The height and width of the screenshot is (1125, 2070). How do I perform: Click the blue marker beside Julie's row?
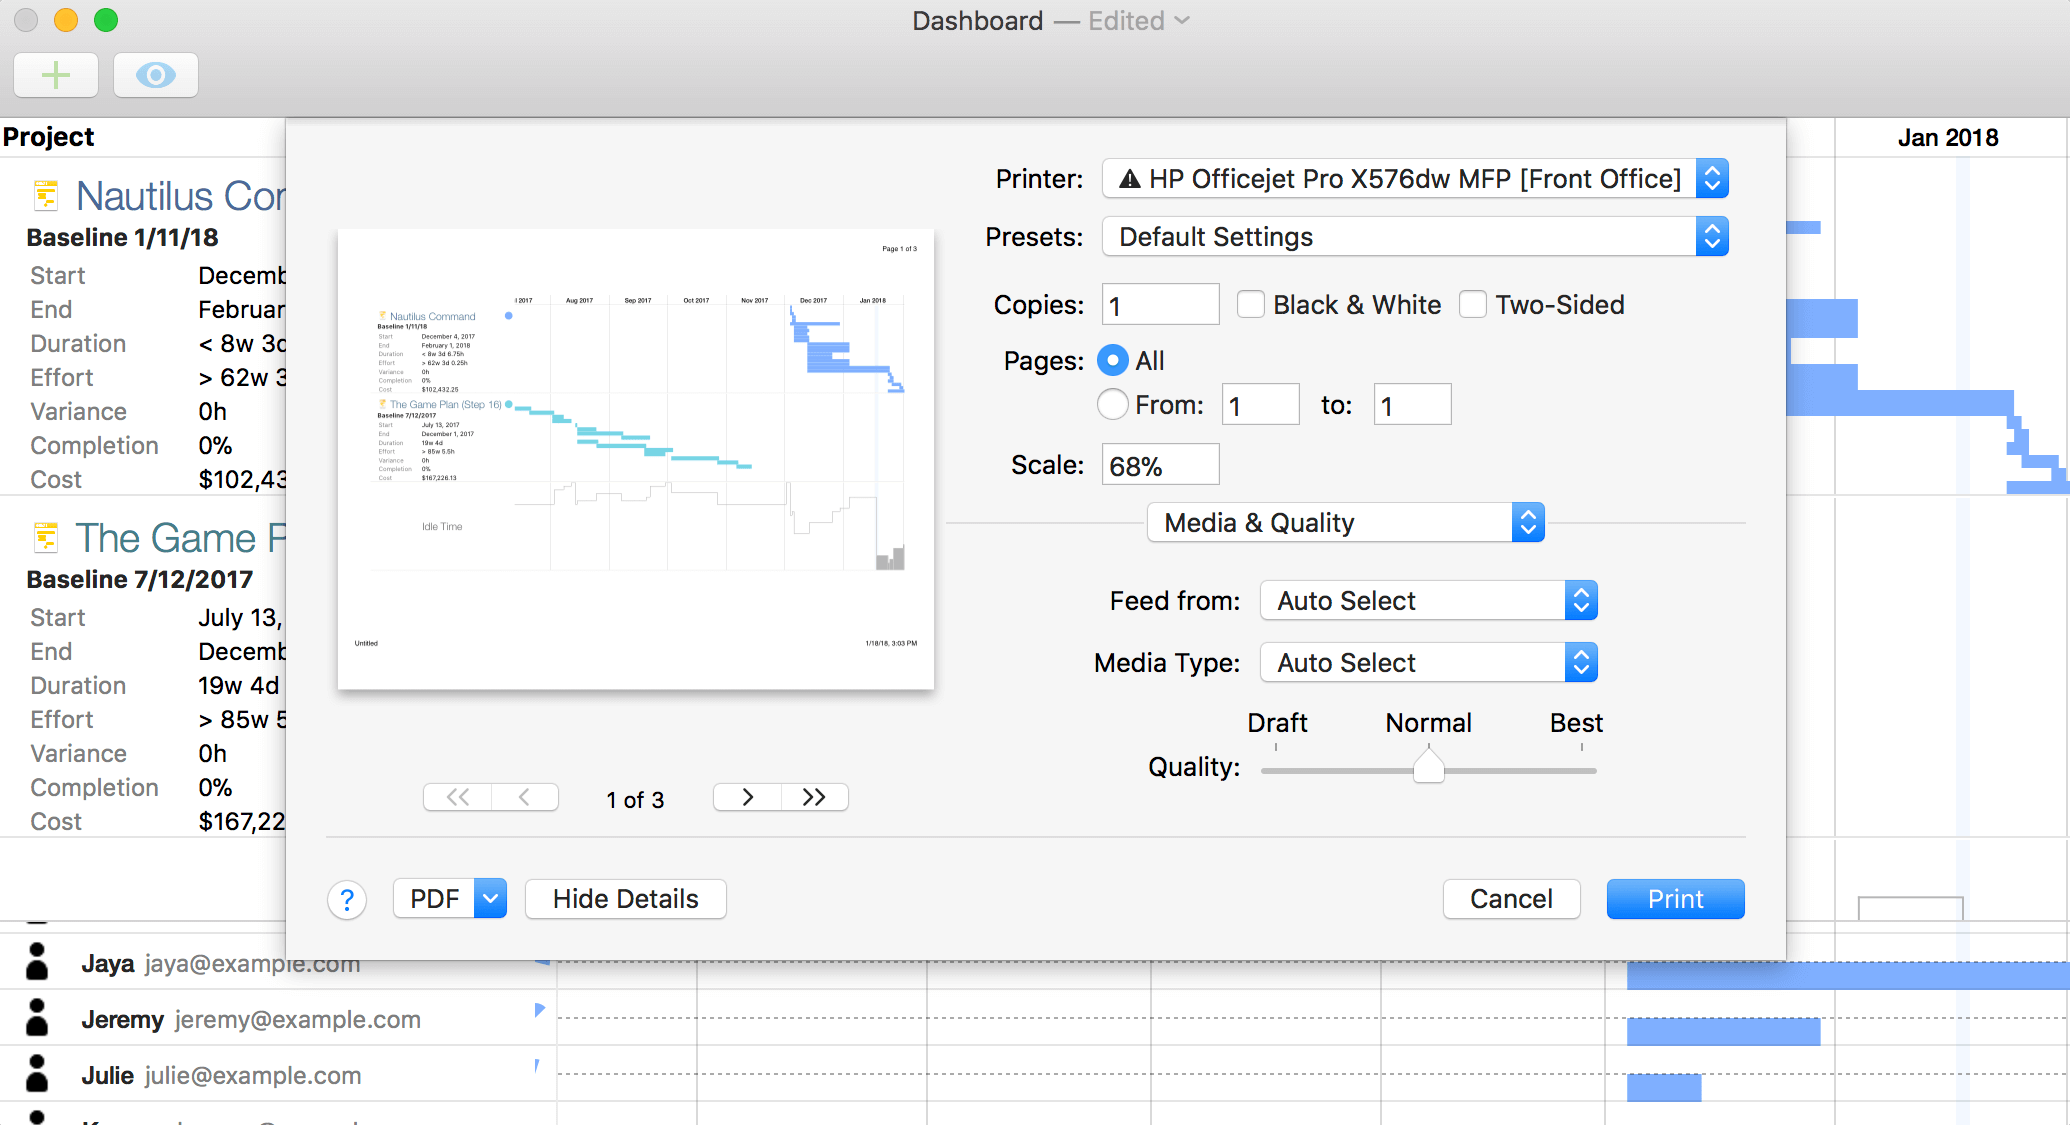(x=537, y=1066)
